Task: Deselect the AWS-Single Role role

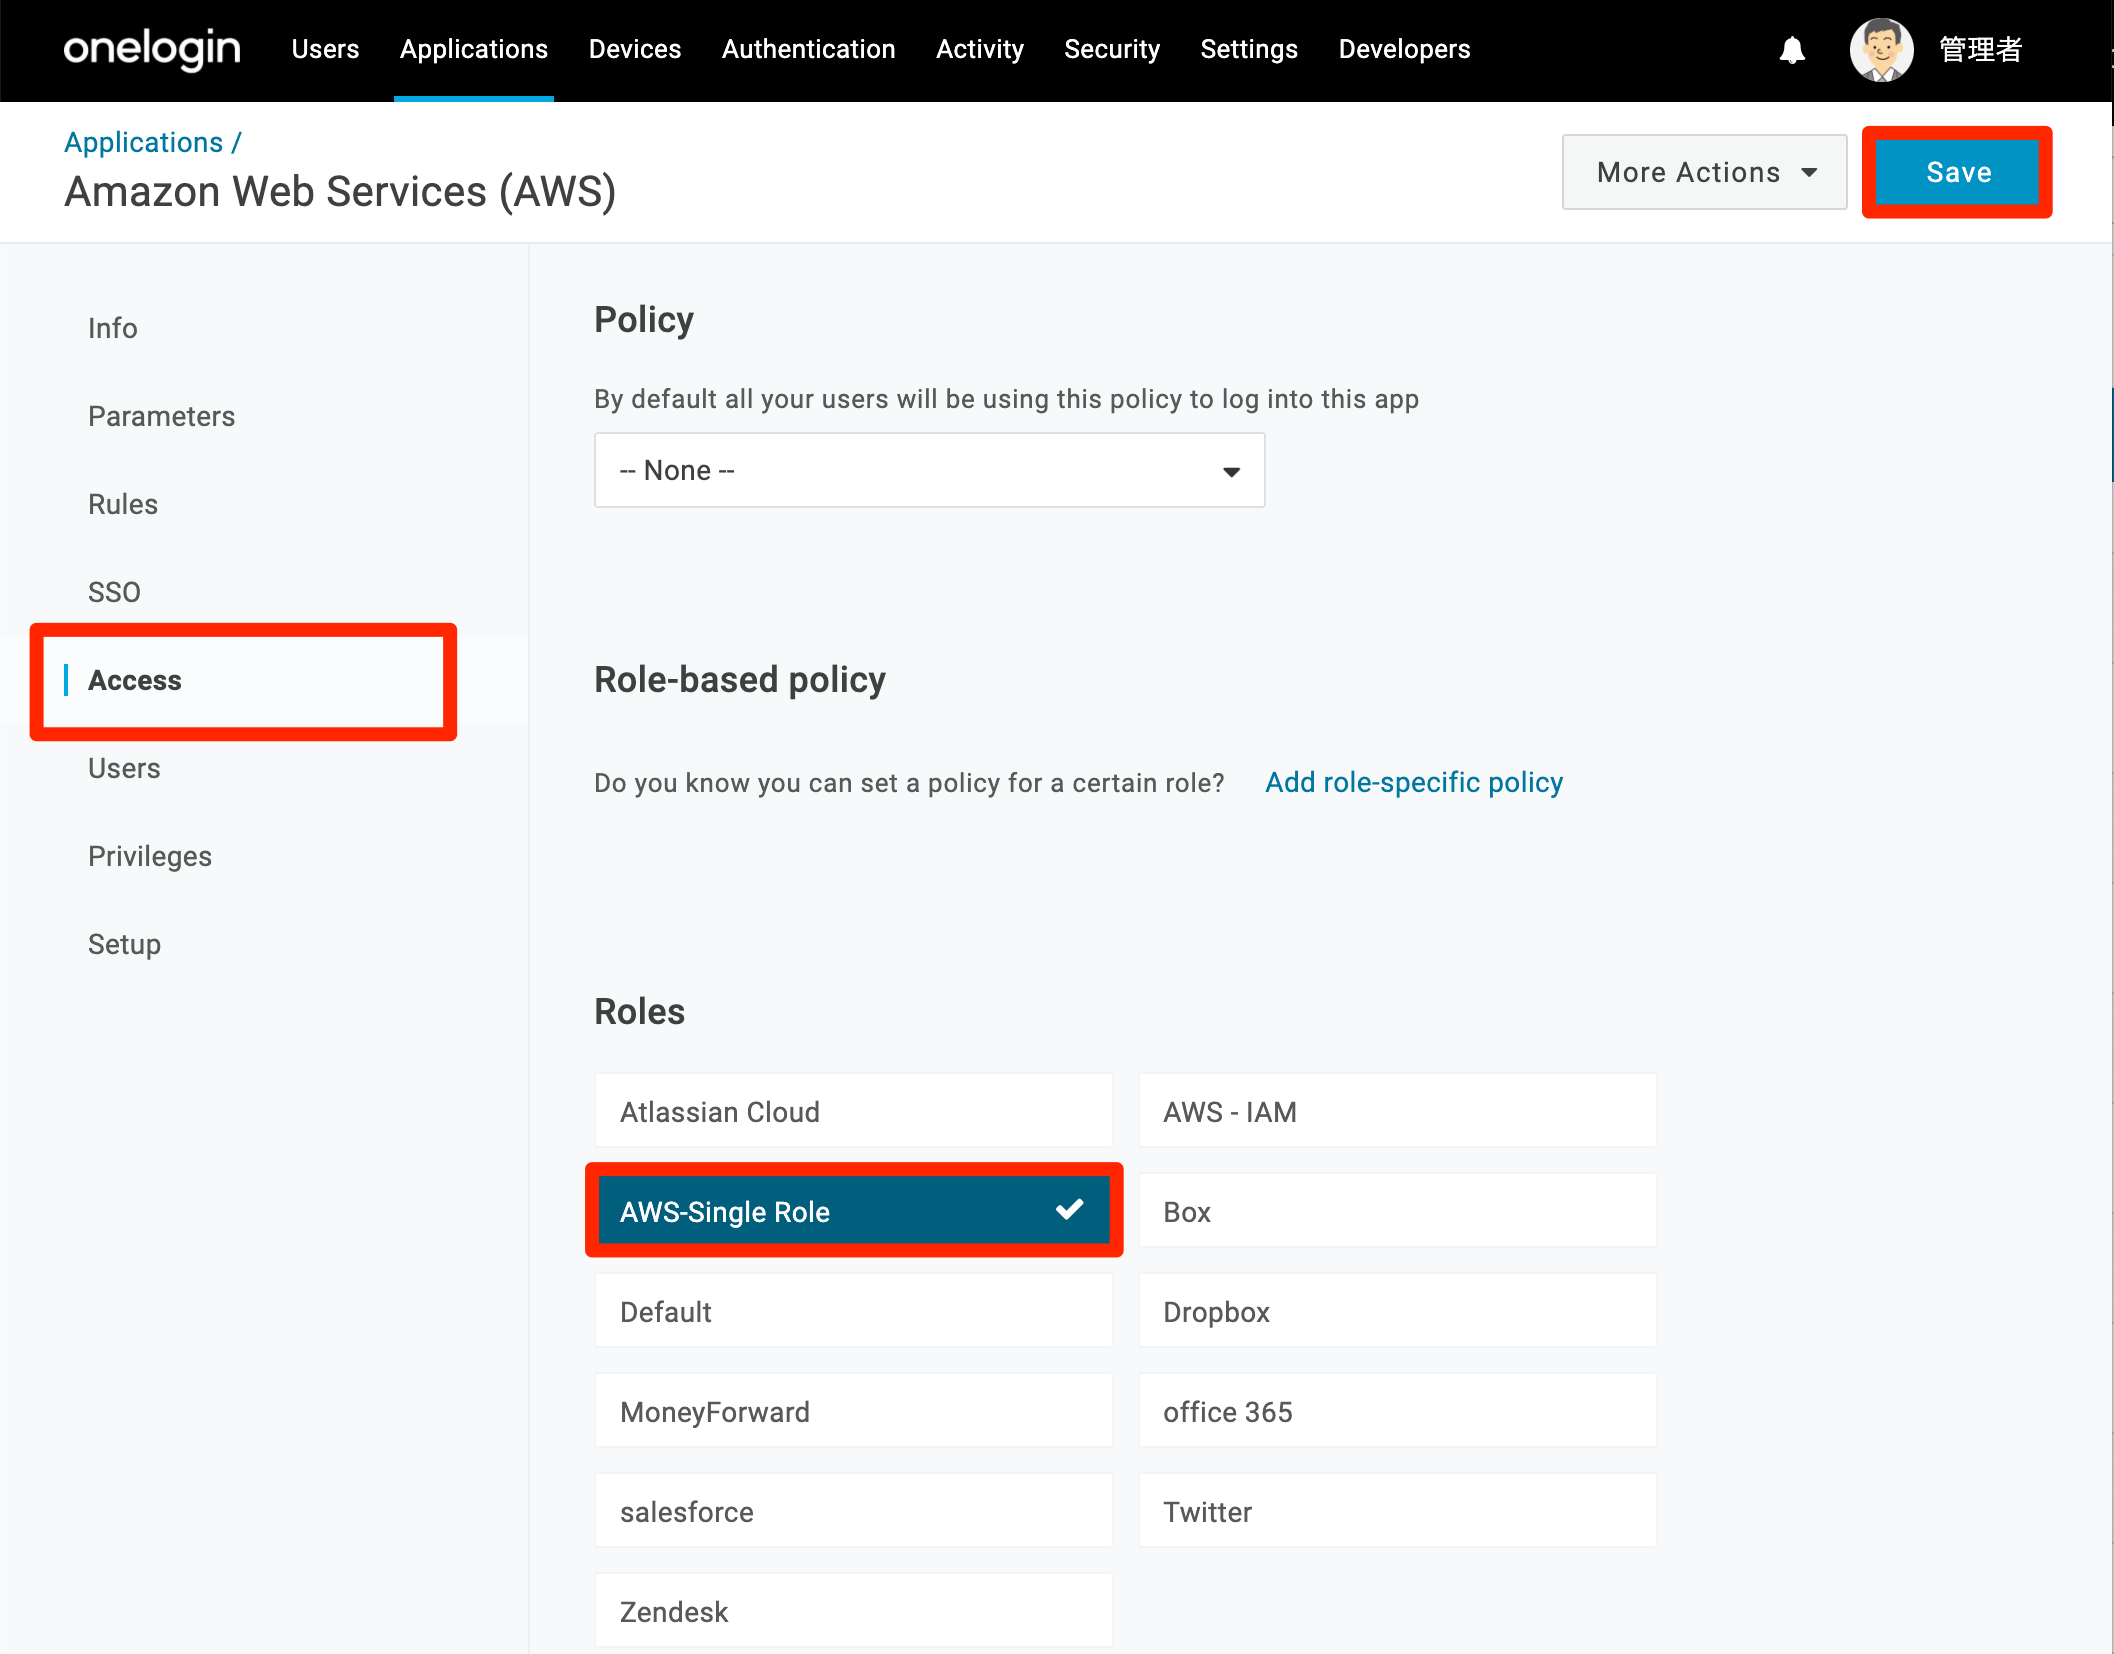Action: point(854,1211)
